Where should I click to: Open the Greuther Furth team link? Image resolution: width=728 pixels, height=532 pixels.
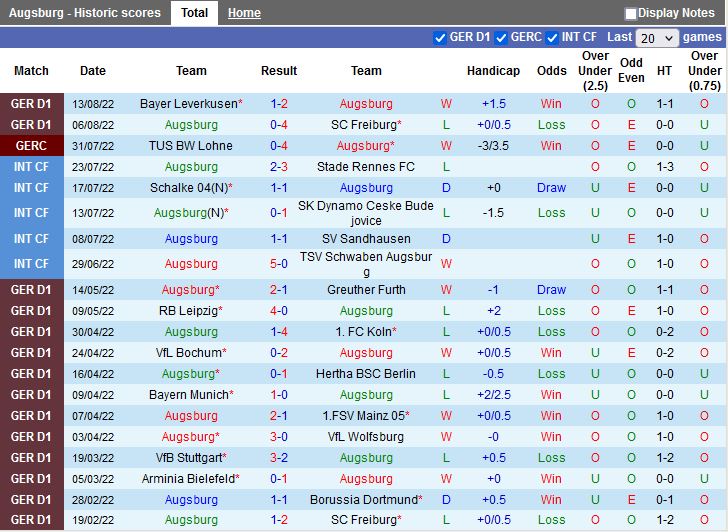pyautogui.click(x=366, y=290)
